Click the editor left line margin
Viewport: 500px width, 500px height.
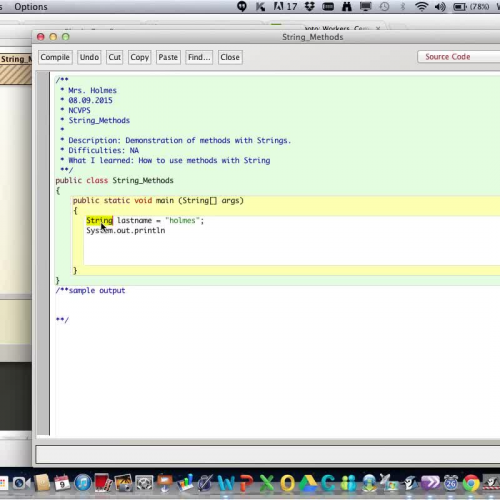tap(43, 253)
